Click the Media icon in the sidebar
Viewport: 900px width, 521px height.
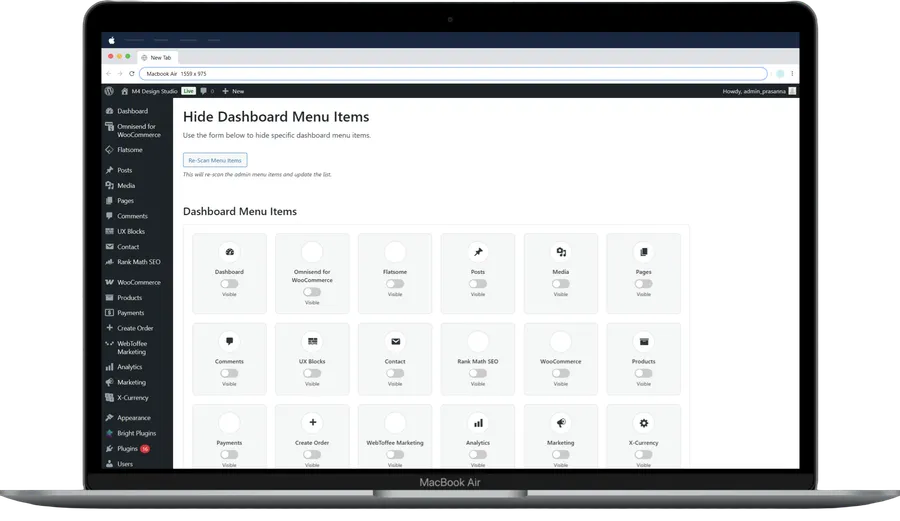pyautogui.click(x=109, y=185)
